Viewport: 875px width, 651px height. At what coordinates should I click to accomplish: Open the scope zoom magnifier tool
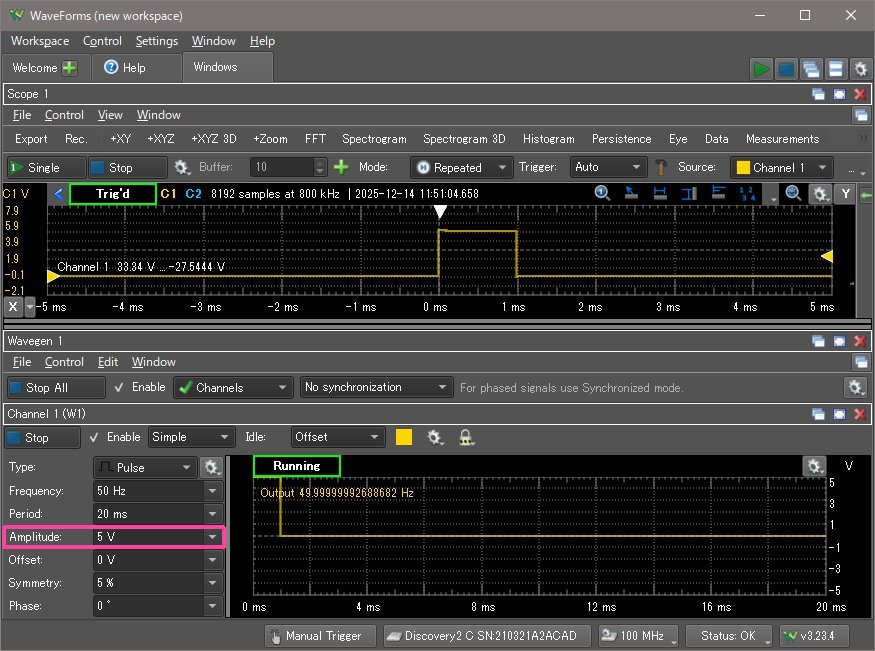pos(602,194)
